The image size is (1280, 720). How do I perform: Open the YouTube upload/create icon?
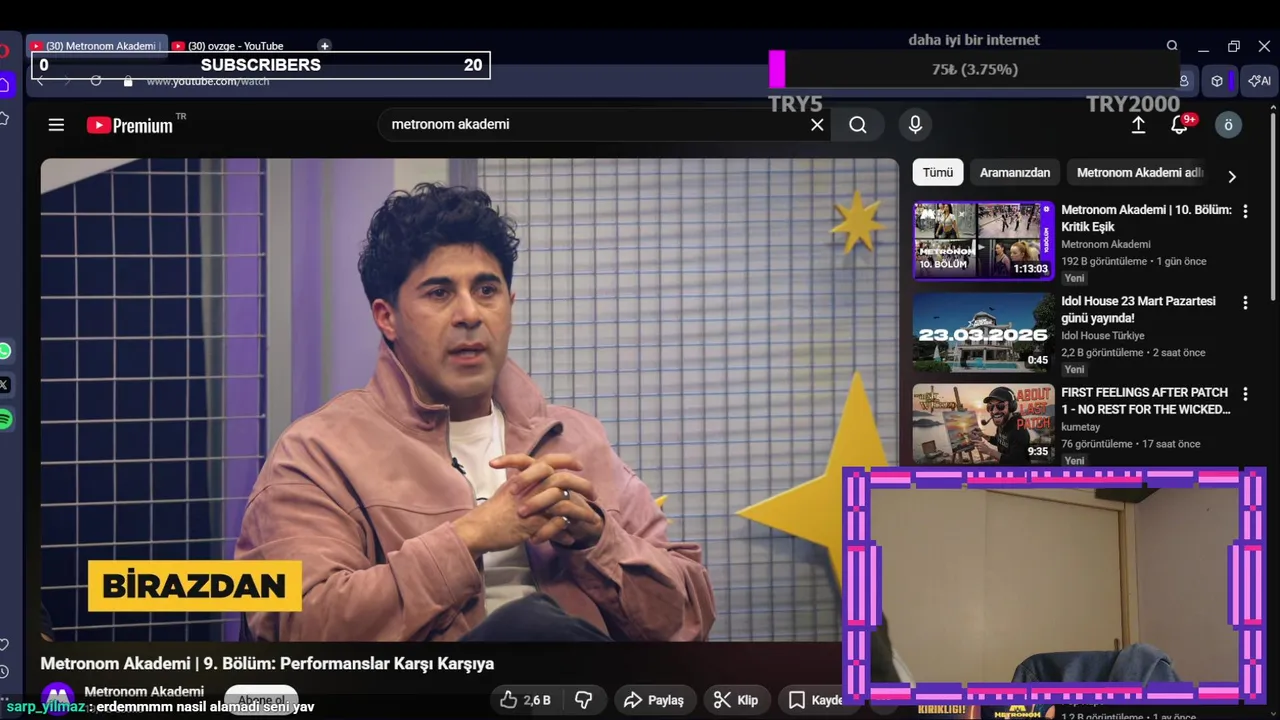1138,125
